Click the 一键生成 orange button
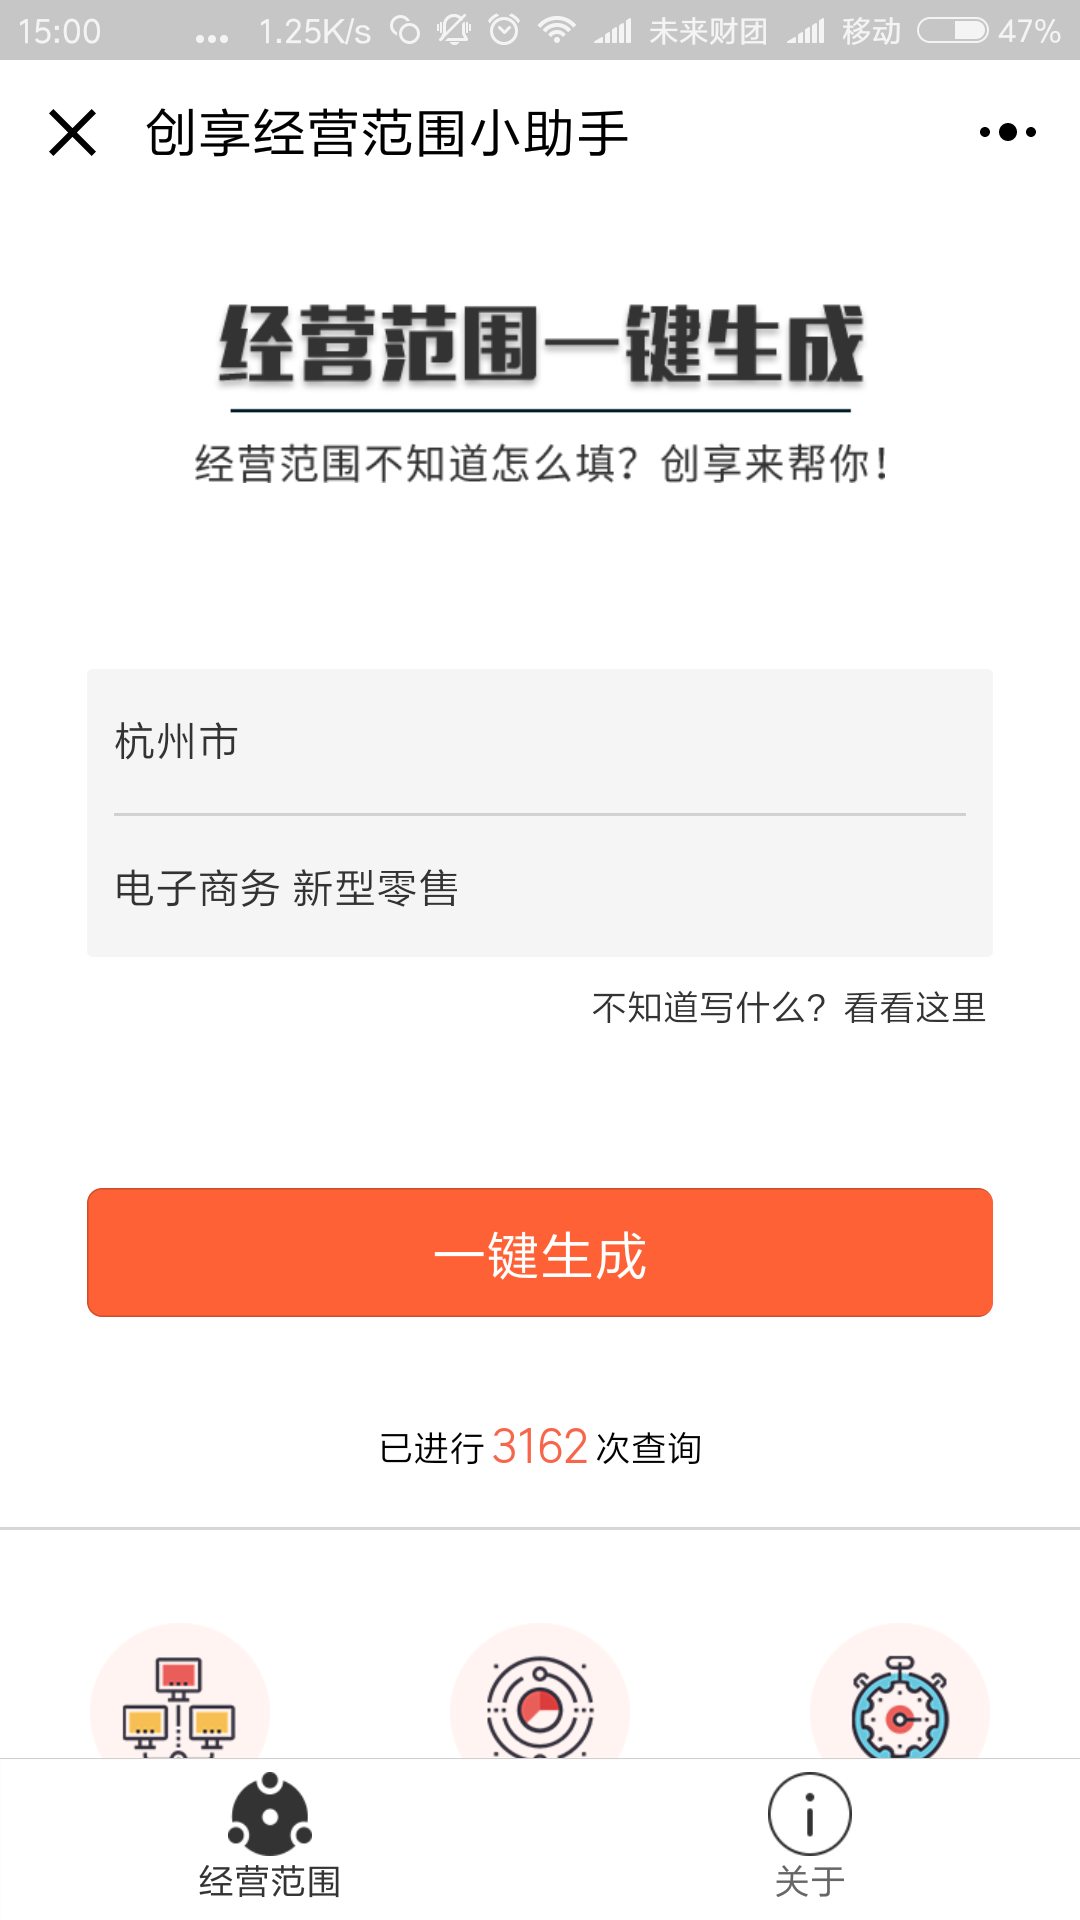 (540, 1252)
